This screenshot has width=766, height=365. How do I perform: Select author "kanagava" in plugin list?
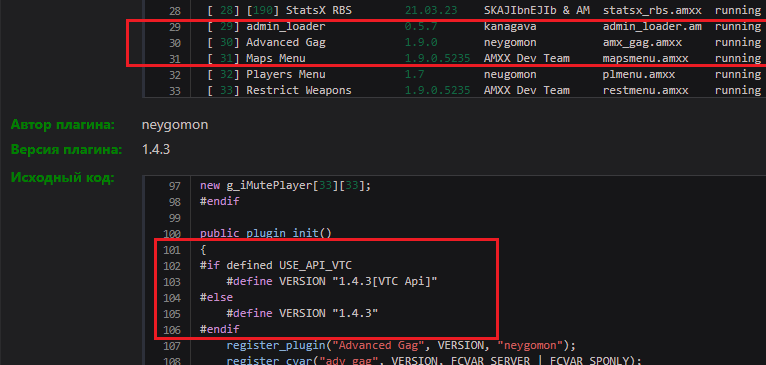tap(510, 26)
